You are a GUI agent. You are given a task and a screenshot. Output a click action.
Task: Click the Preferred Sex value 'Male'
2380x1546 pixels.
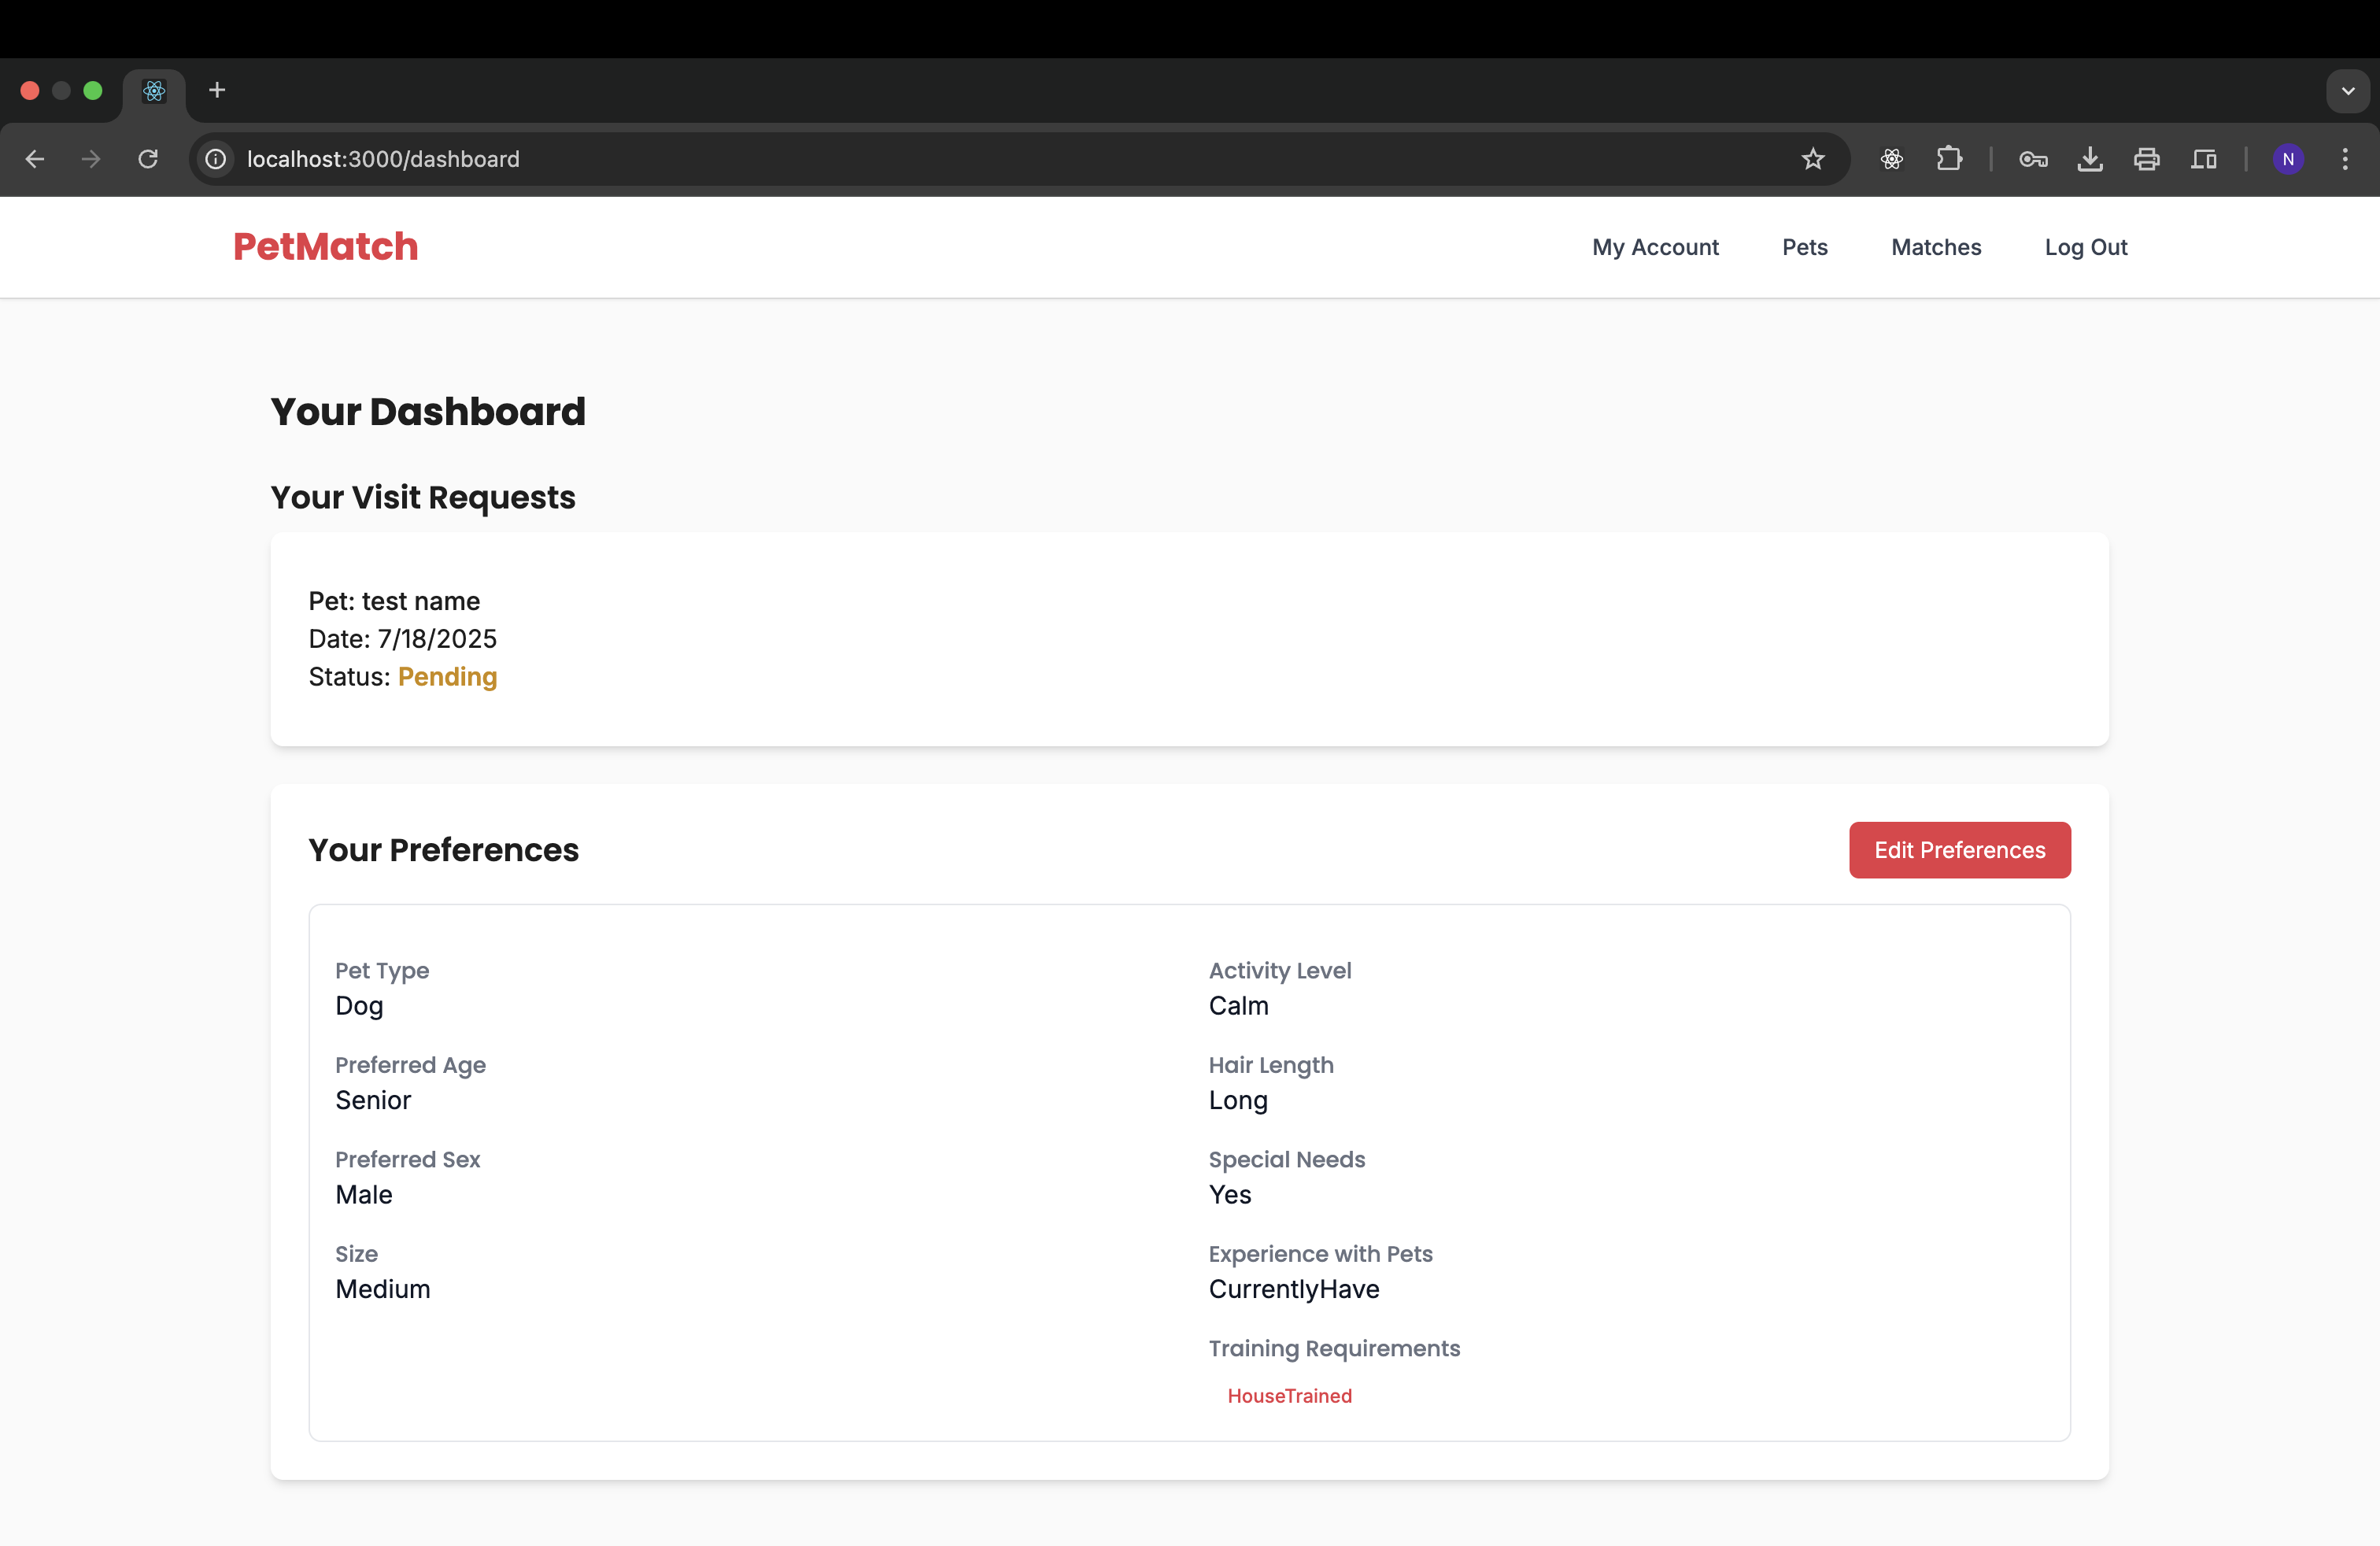click(364, 1195)
